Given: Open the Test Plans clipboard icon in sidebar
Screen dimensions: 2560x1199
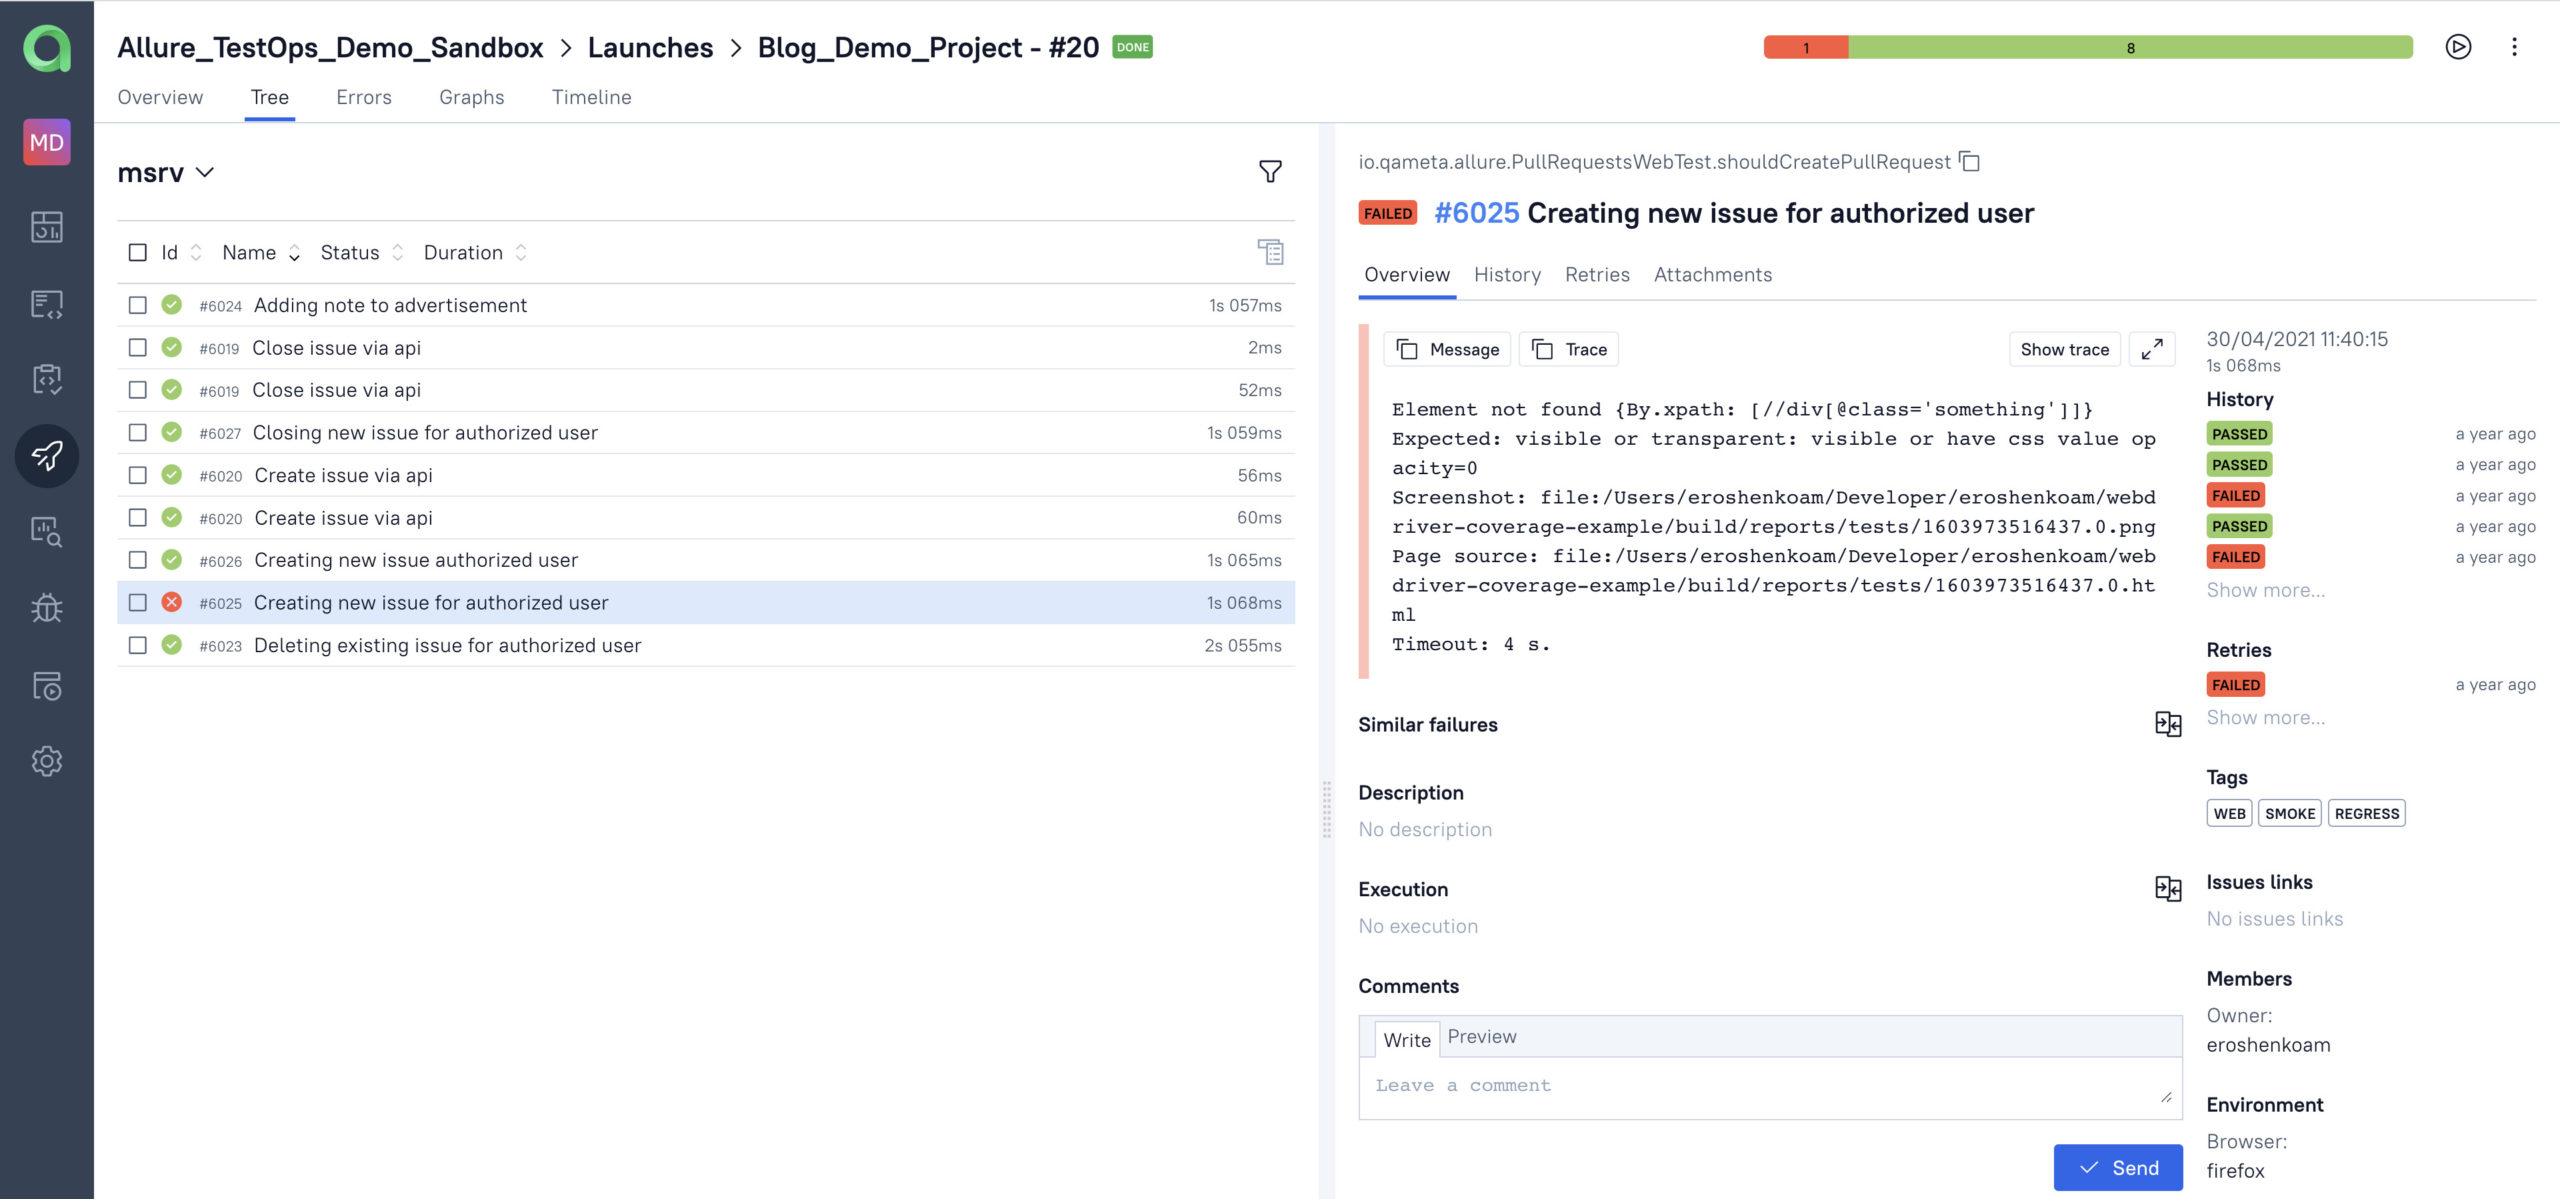Looking at the screenshot, I should coord(47,381).
